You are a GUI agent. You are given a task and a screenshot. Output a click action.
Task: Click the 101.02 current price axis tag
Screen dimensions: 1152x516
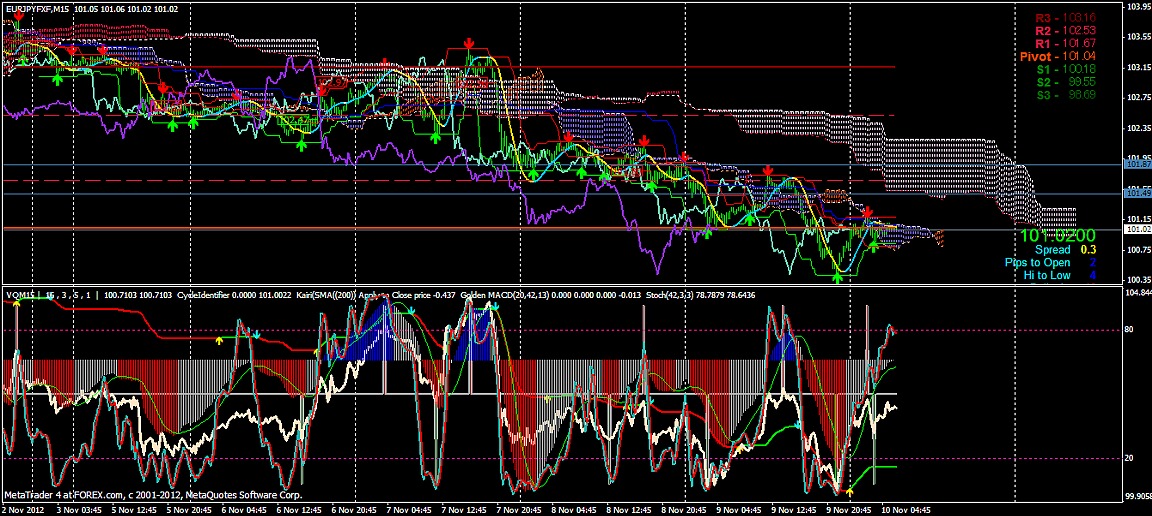[1137, 229]
